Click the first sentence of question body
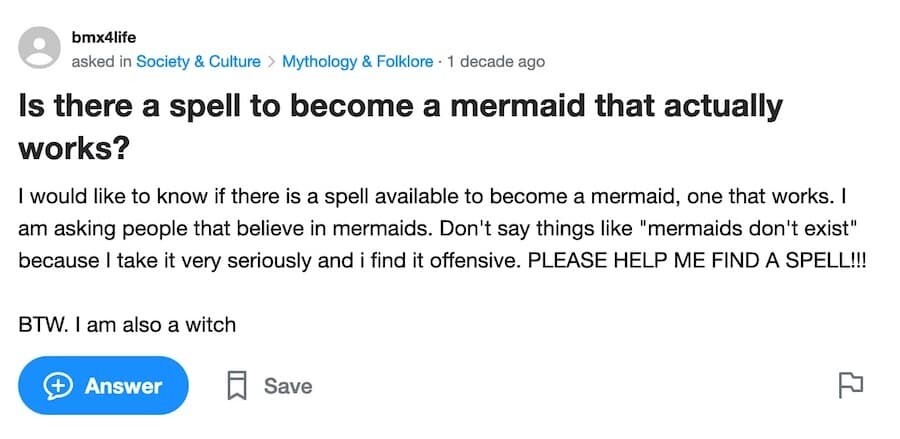The image size is (900, 439). [426, 197]
